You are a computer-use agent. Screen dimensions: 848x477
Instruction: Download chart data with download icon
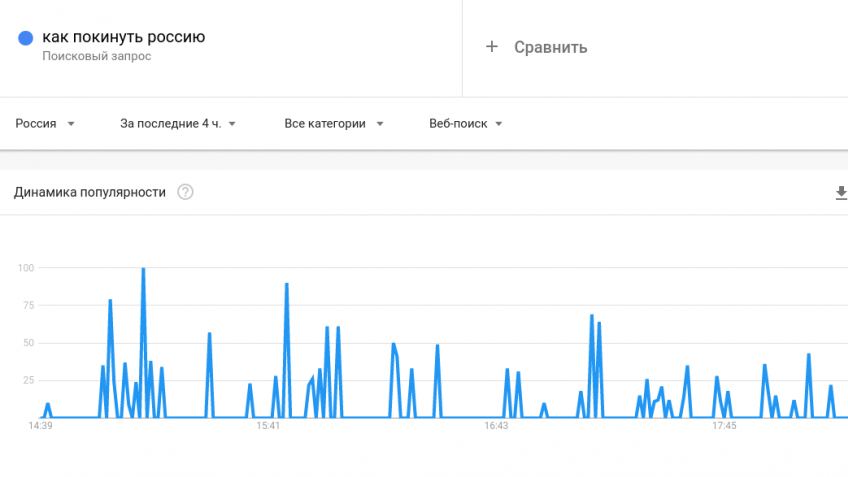(x=841, y=193)
